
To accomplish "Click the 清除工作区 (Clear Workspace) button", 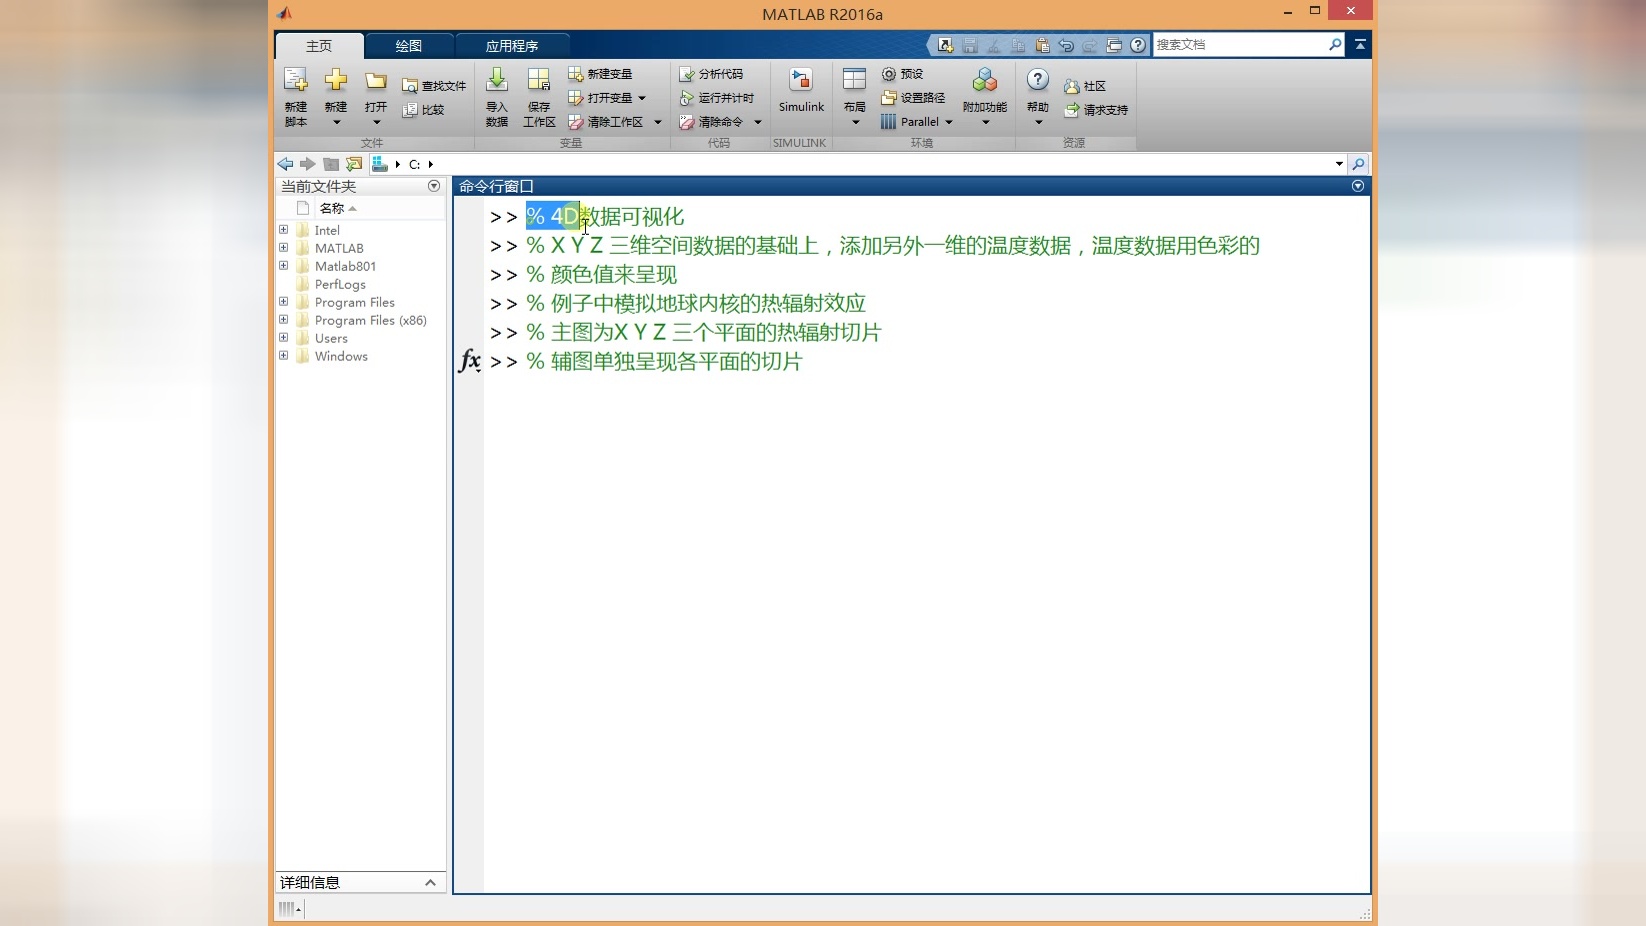I will [605, 122].
